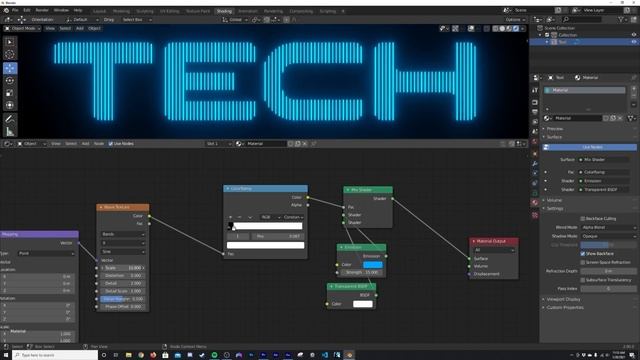This screenshot has height=360, width=640.
Task: Activate the Annotate pencil tool
Action: point(10,119)
